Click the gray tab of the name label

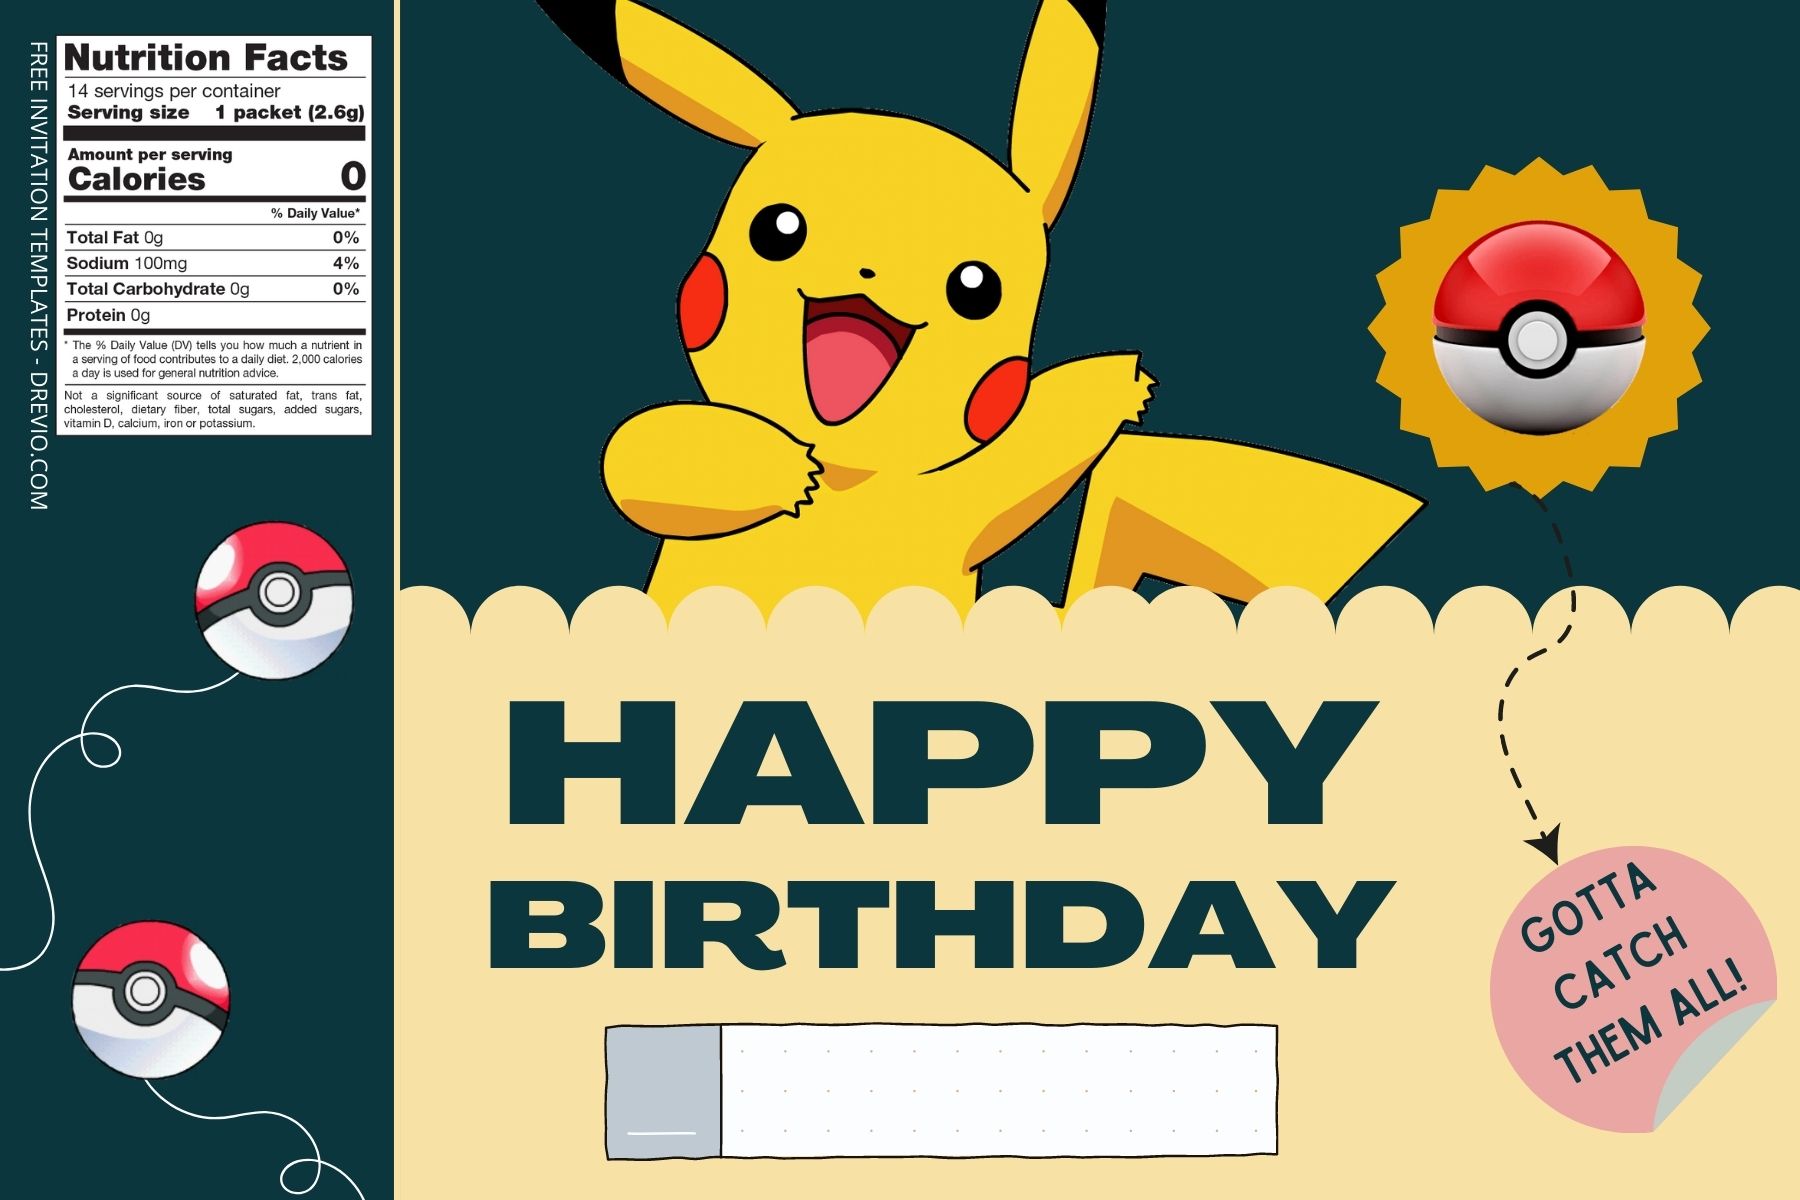tap(663, 1092)
